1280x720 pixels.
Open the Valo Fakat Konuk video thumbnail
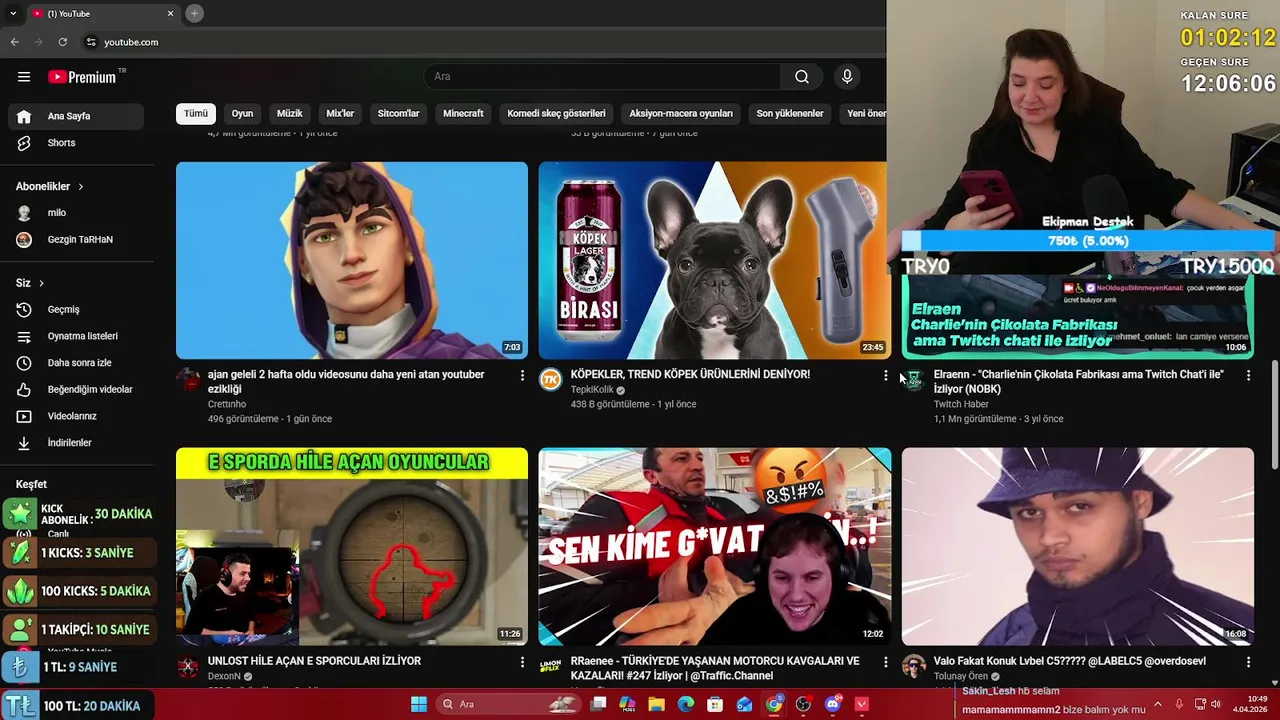tap(1077, 546)
